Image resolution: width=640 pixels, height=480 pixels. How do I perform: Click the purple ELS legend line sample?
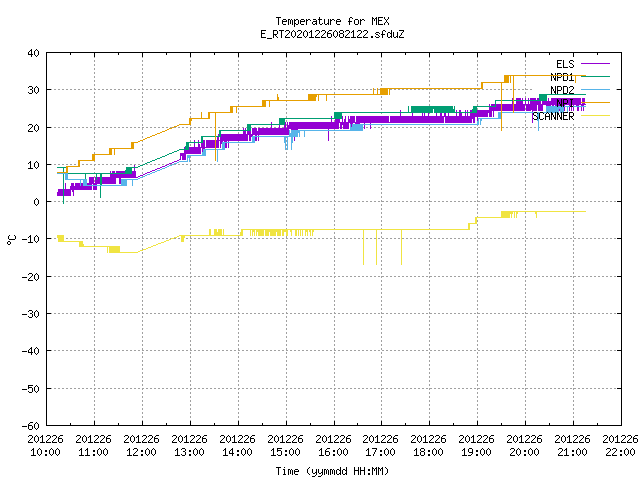(596, 64)
